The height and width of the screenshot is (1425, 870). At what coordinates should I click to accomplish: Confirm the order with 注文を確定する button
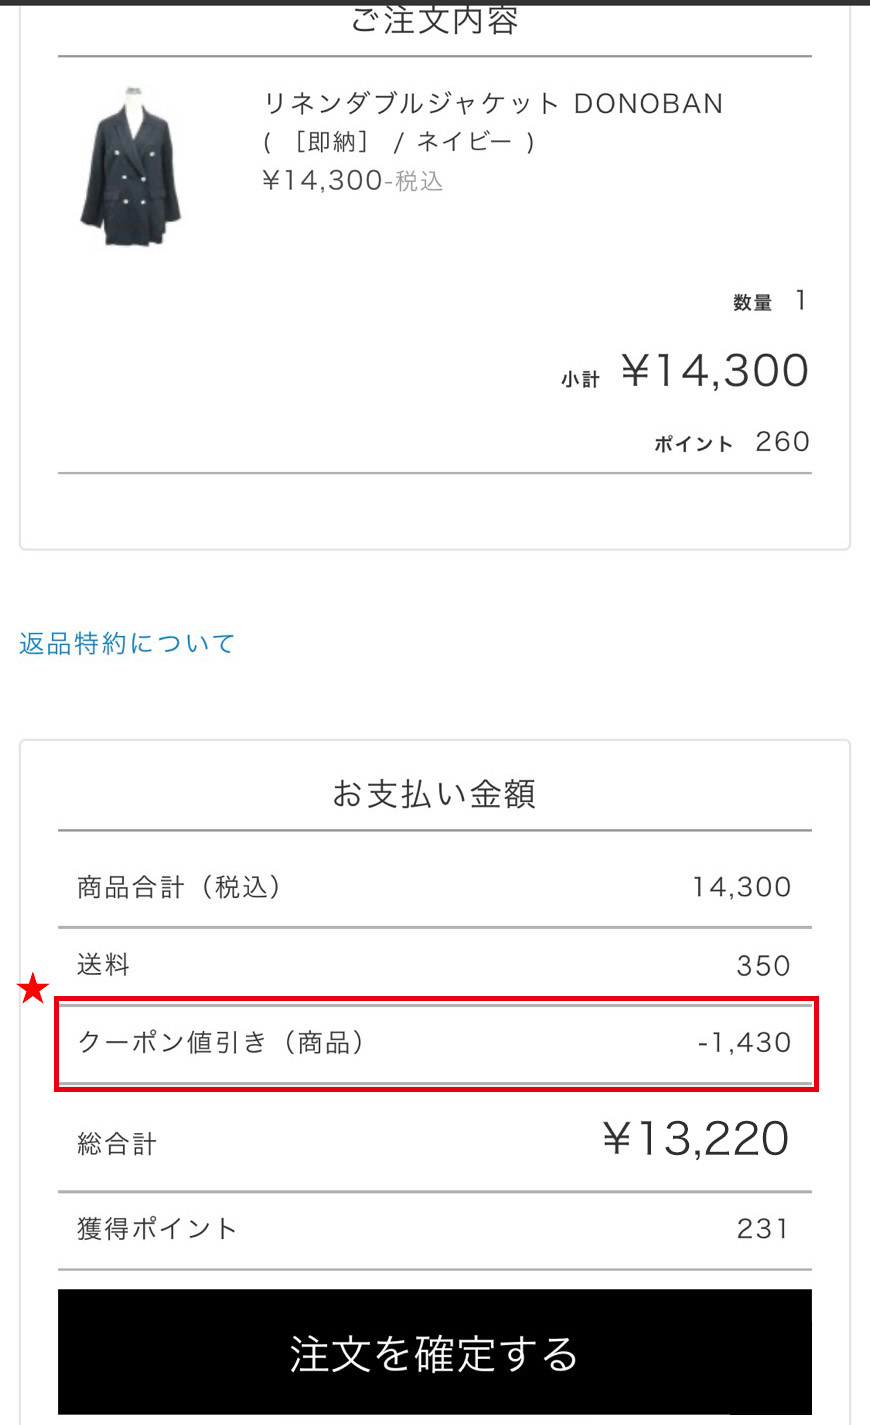coord(434,1352)
